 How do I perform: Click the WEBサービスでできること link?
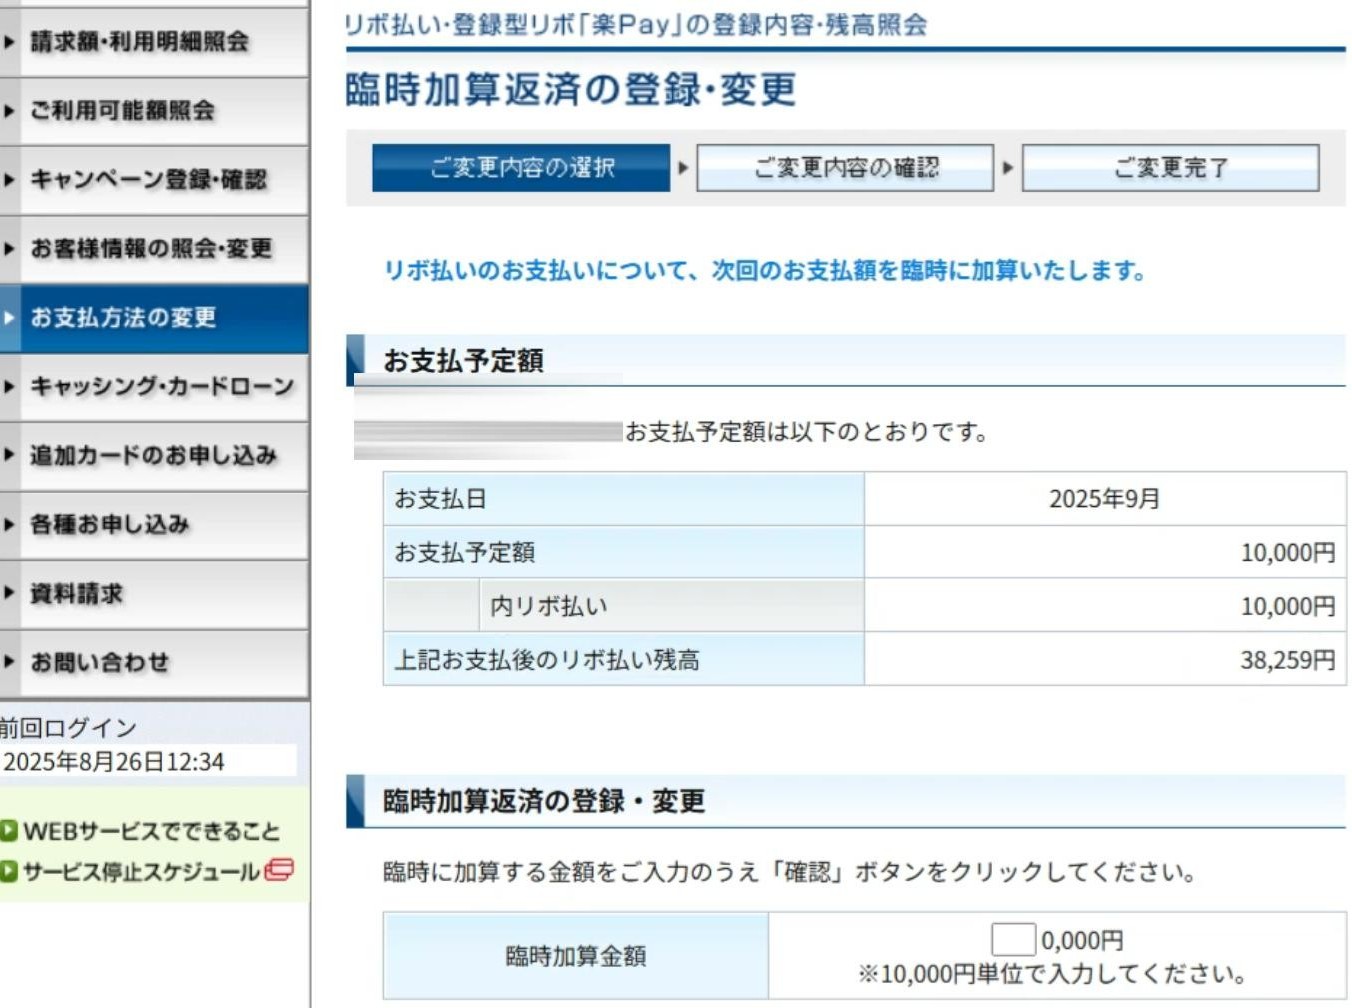point(151,831)
